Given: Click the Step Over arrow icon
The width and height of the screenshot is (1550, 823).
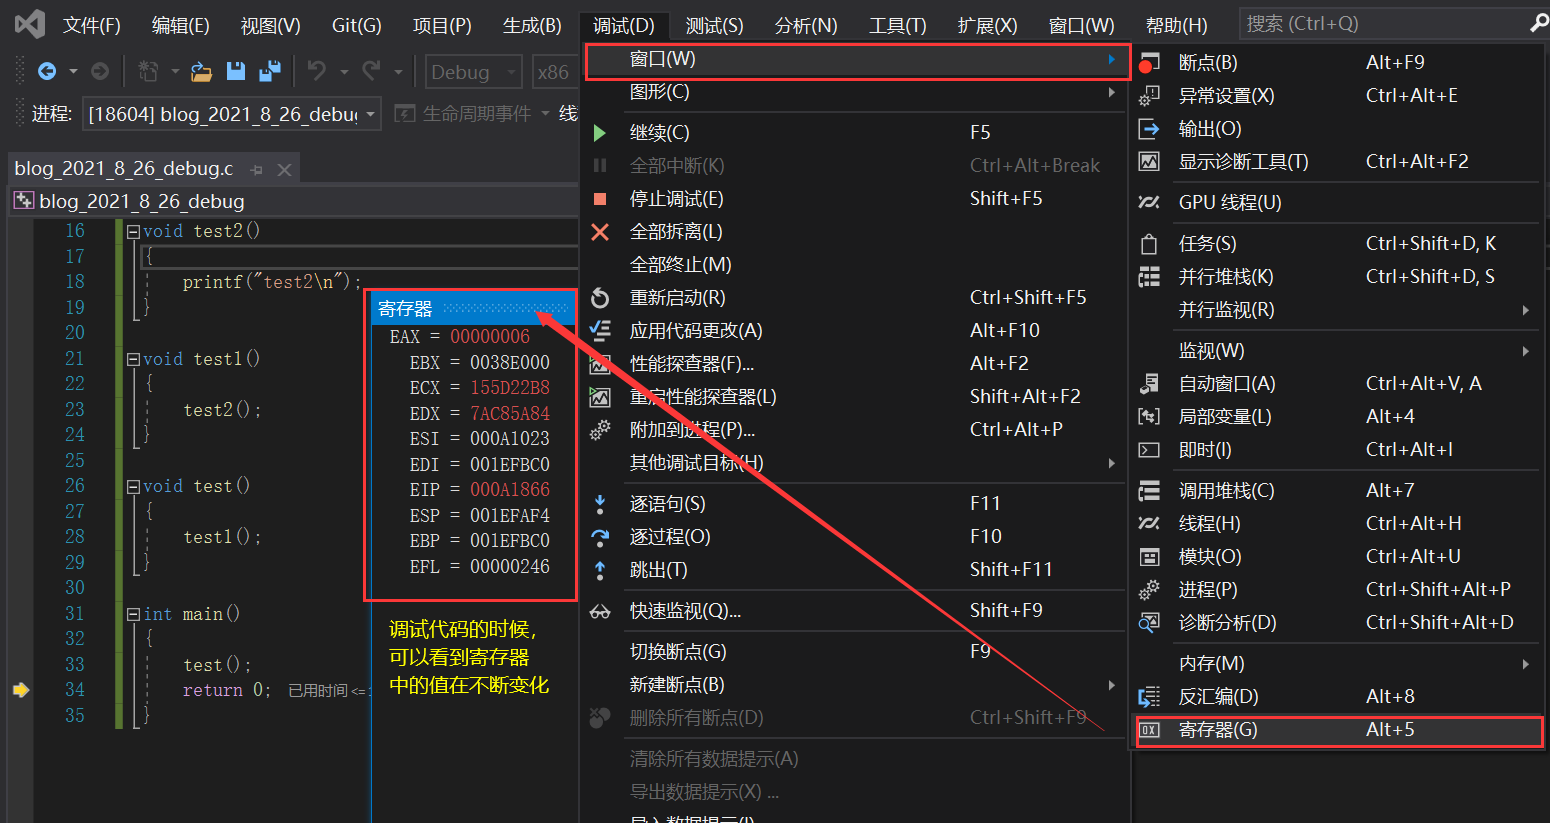Looking at the screenshot, I should pyautogui.click(x=600, y=537).
